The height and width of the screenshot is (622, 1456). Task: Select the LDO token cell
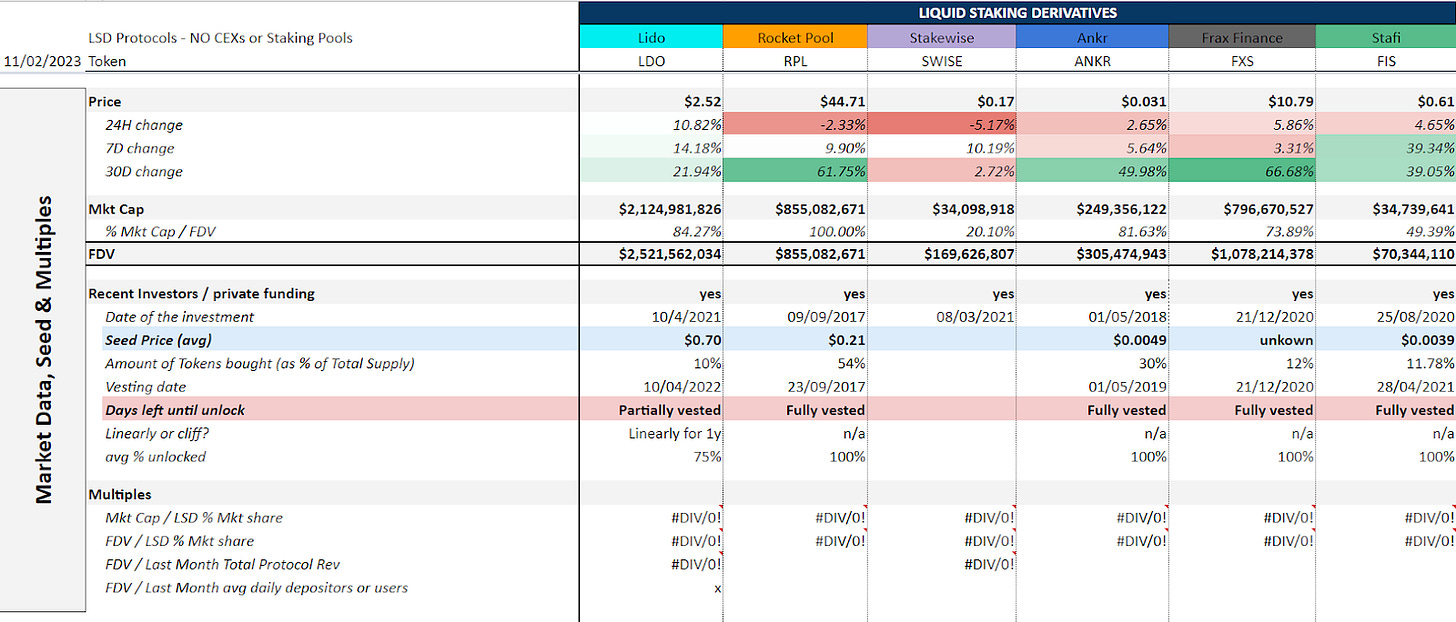(x=651, y=61)
